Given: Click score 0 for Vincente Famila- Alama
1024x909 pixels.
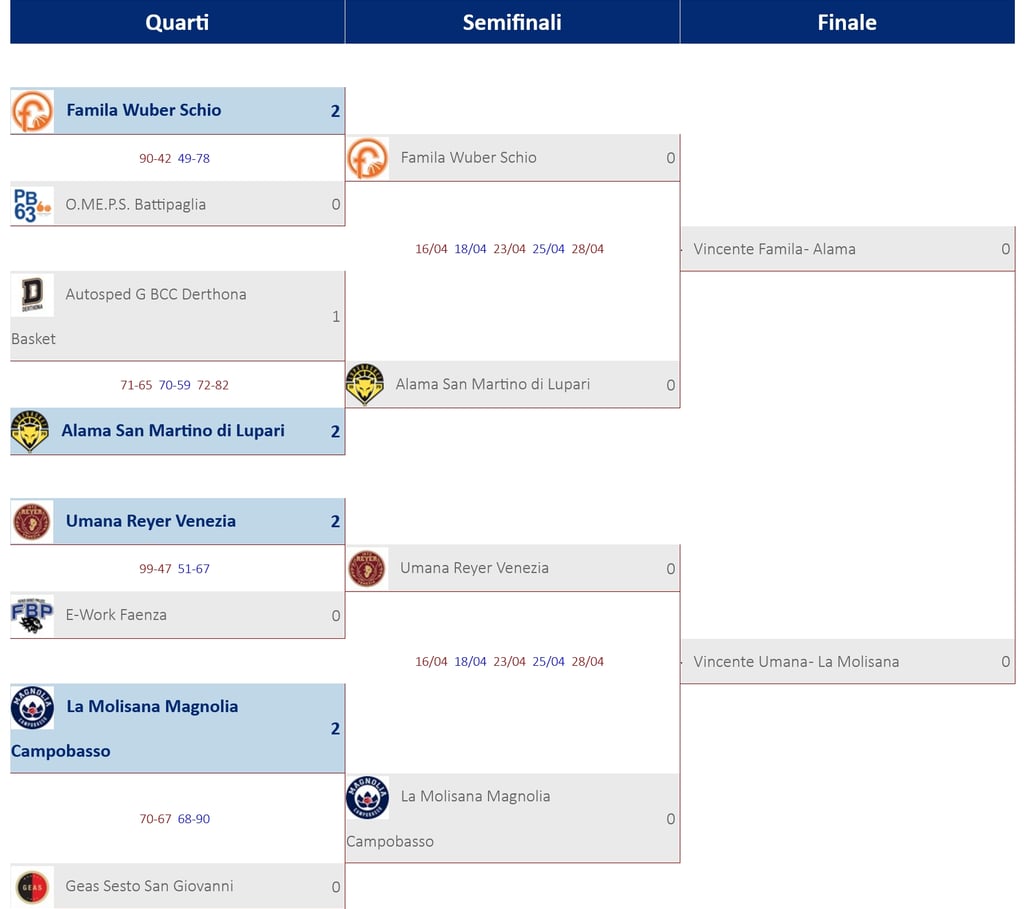Looking at the screenshot, I should point(1006,249).
